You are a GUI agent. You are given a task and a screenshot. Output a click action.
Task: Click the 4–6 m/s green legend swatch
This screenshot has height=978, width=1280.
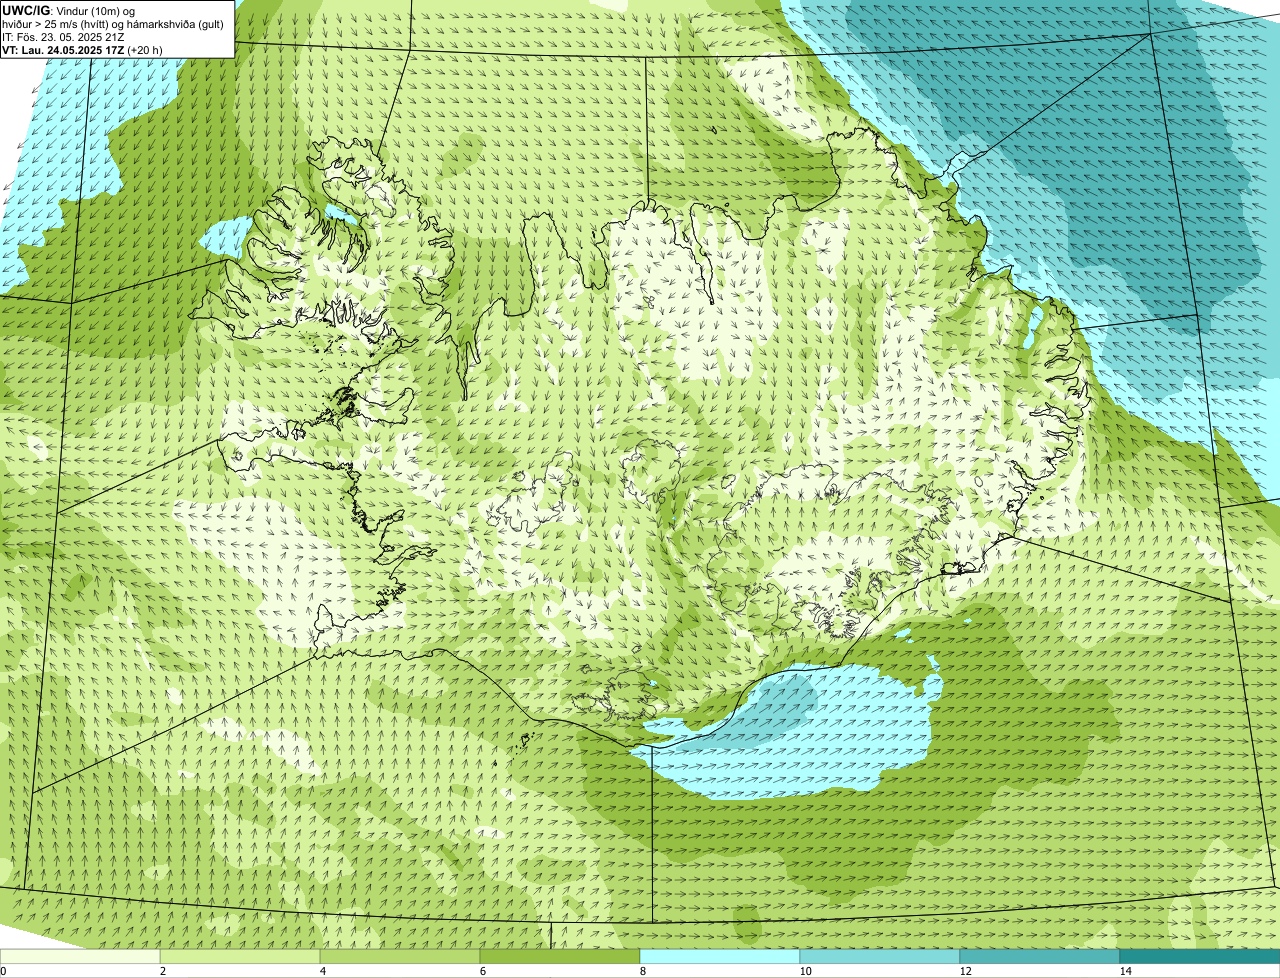tap(400, 956)
